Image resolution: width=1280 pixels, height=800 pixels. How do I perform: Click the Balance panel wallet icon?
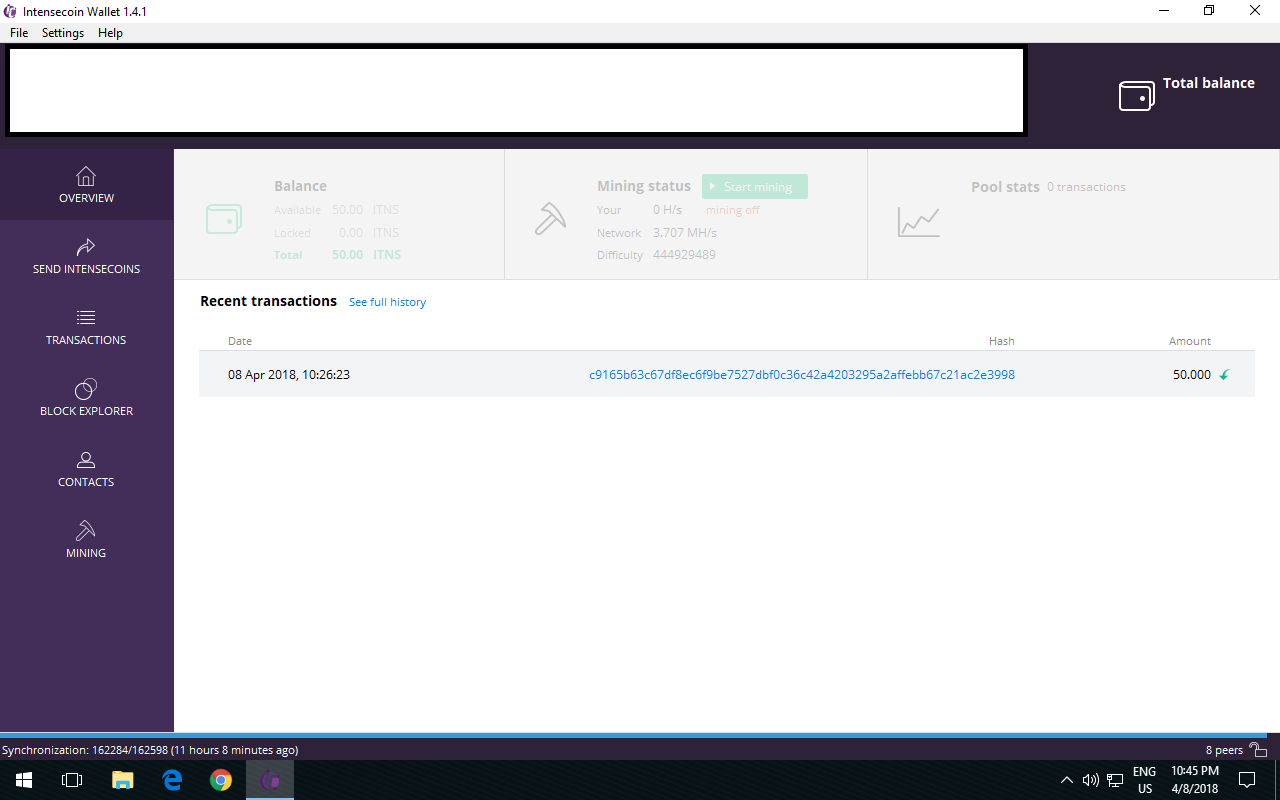pyautogui.click(x=224, y=218)
